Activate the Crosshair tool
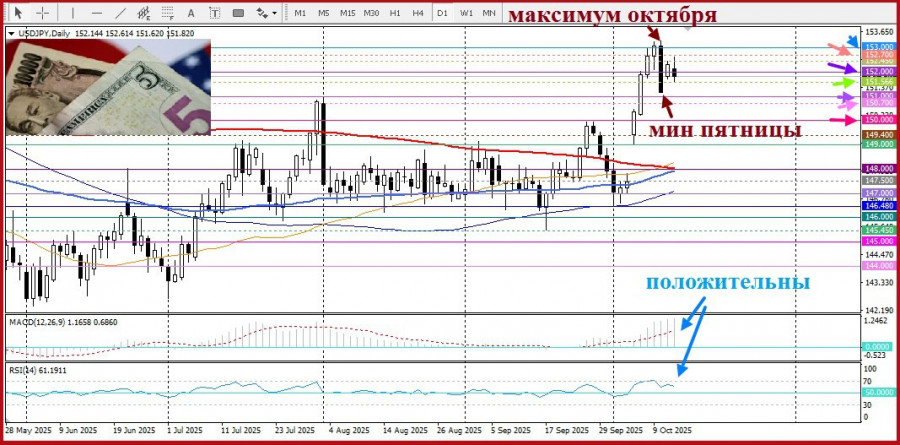Viewport: 900px width, 445px height. pyautogui.click(x=42, y=12)
